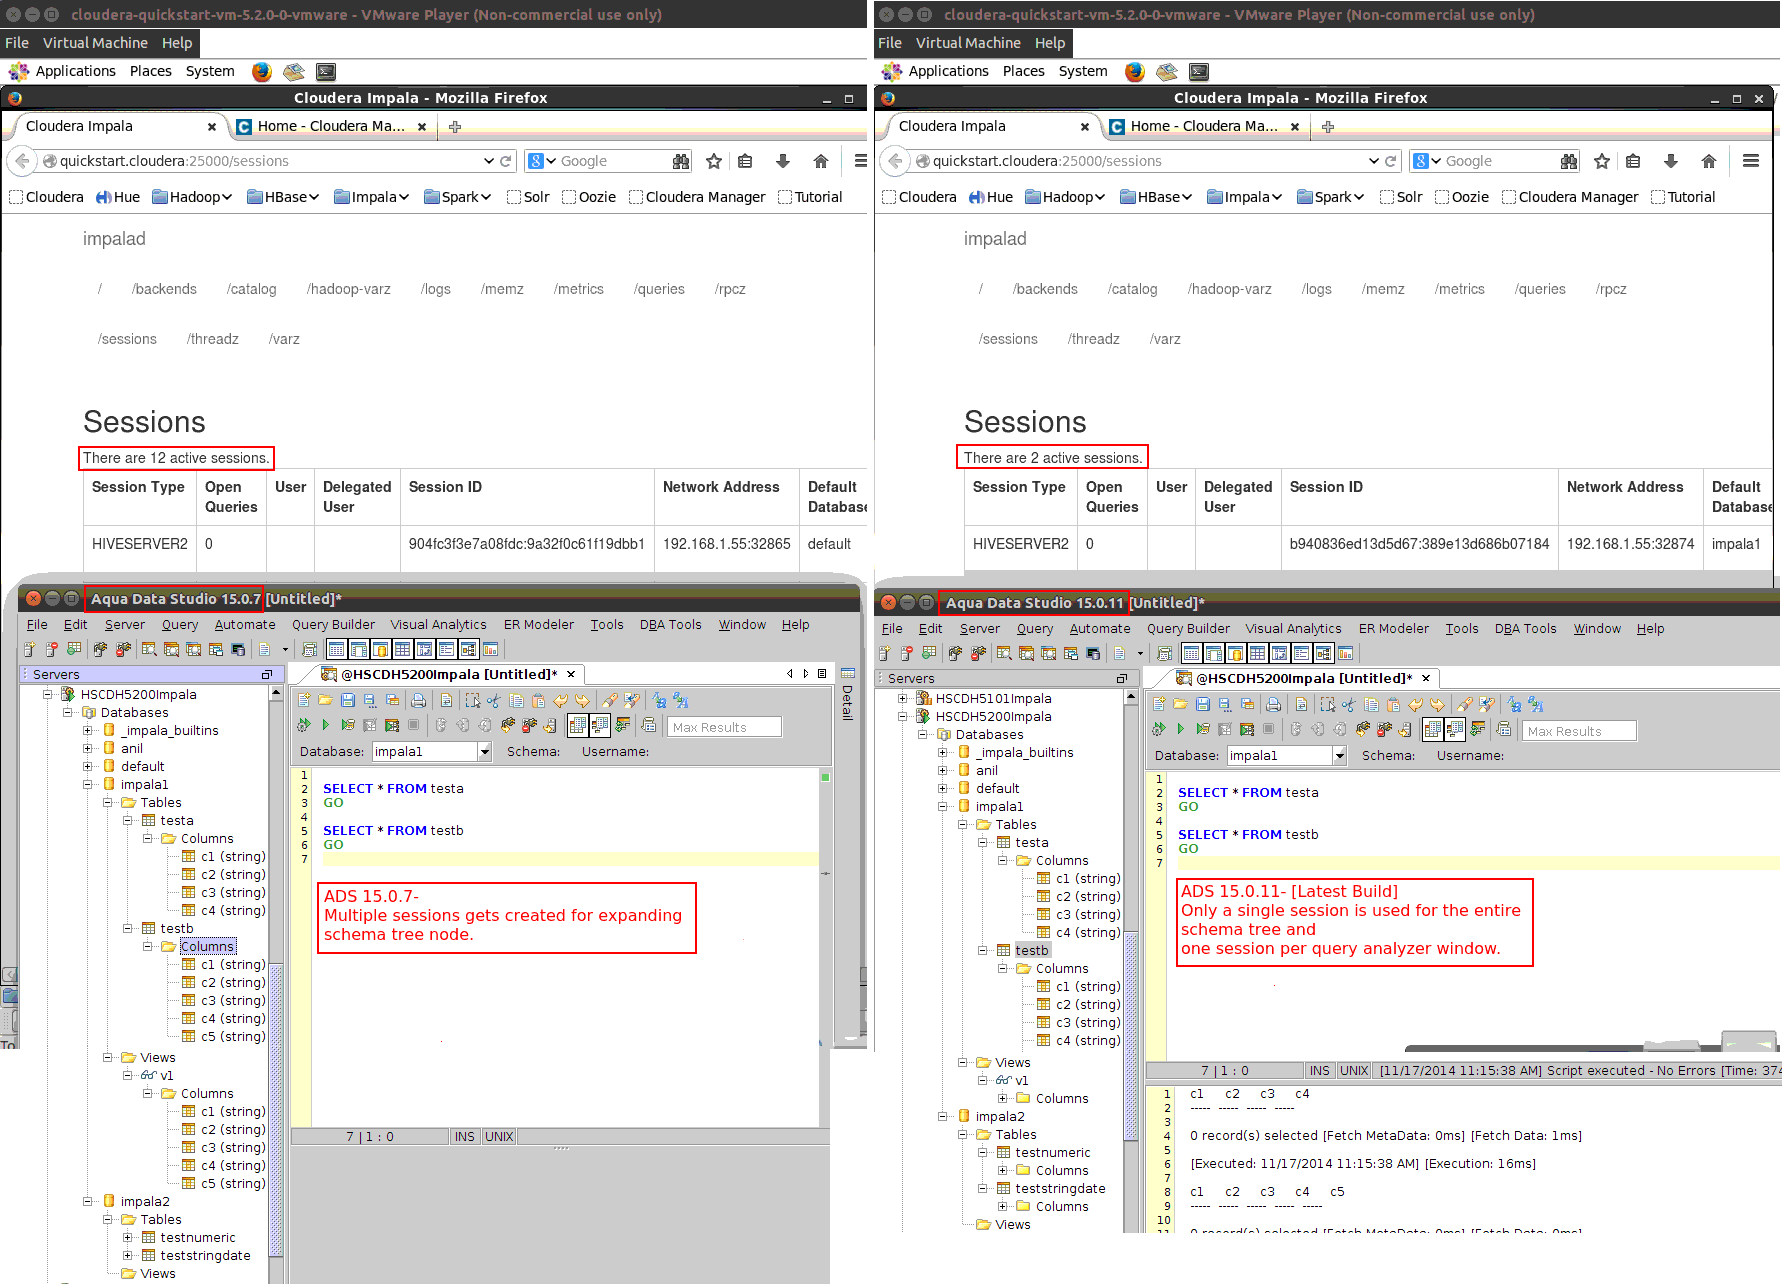Image resolution: width=1782 pixels, height=1288 pixels.
Task: Click session ID 904fc3f3e7a08fdc:9a32f0c61f19dbb1 cell
Action: (527, 544)
